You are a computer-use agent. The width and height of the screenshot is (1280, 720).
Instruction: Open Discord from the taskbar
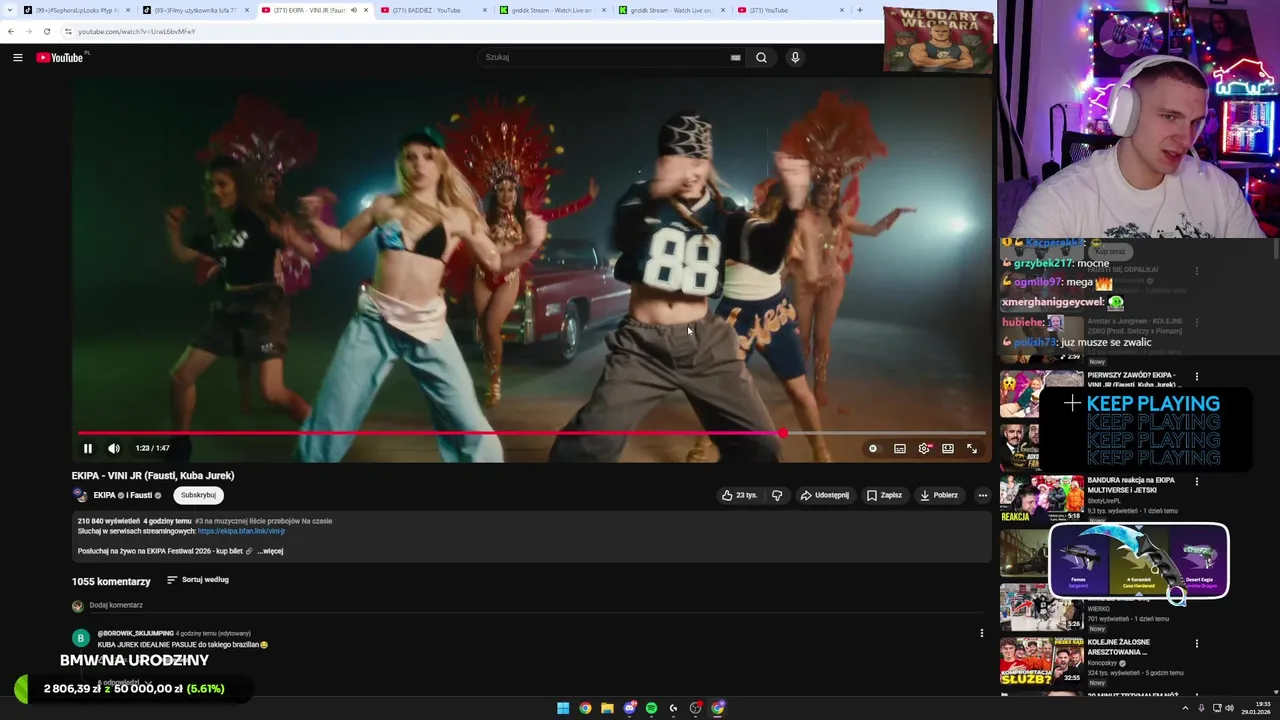[629, 708]
